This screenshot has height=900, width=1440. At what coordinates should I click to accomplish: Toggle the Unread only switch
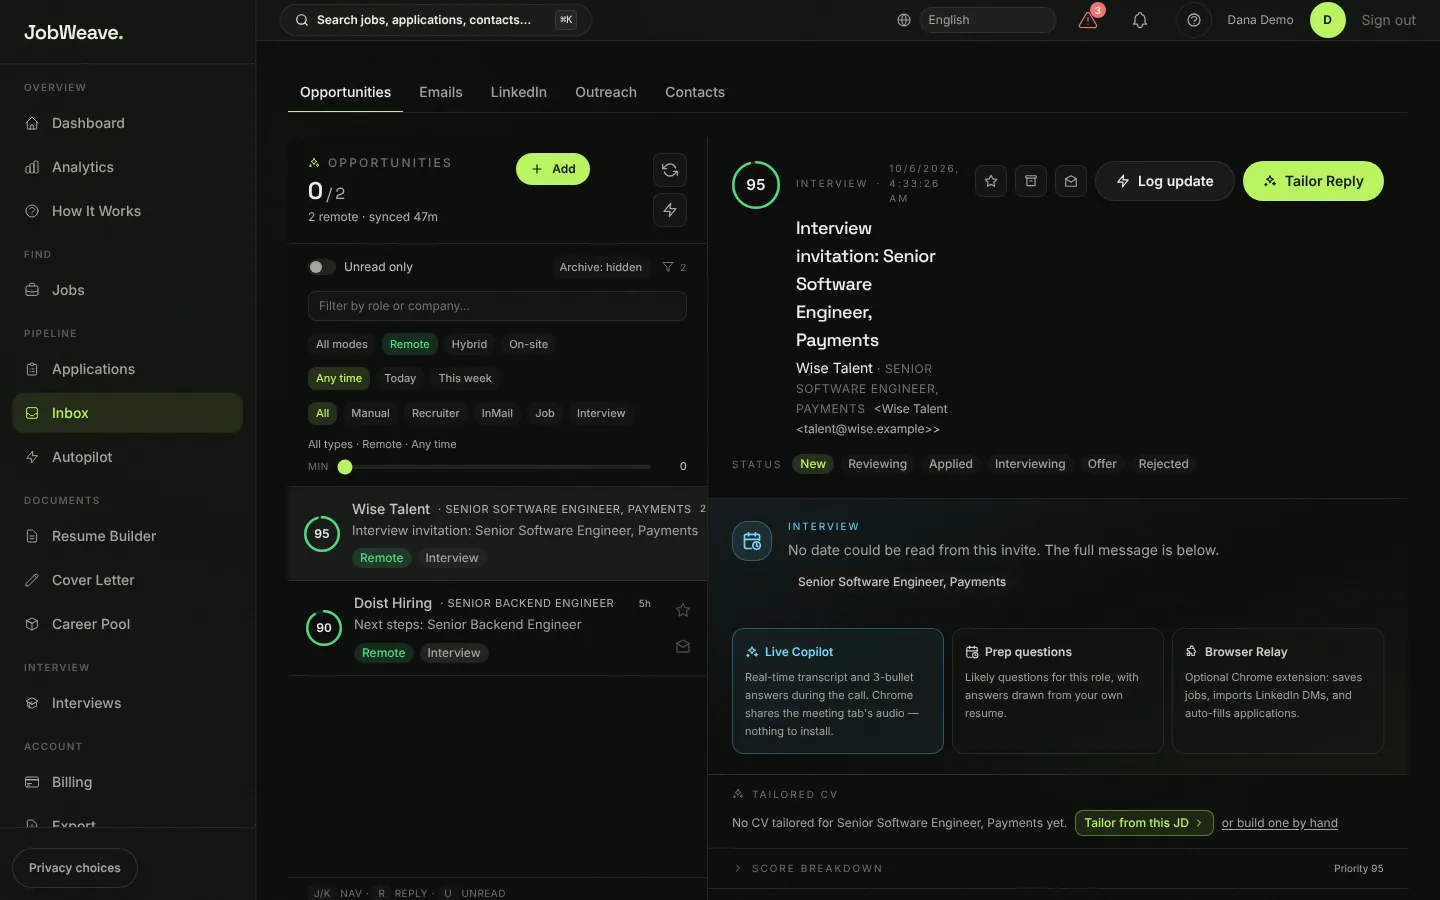click(321, 267)
